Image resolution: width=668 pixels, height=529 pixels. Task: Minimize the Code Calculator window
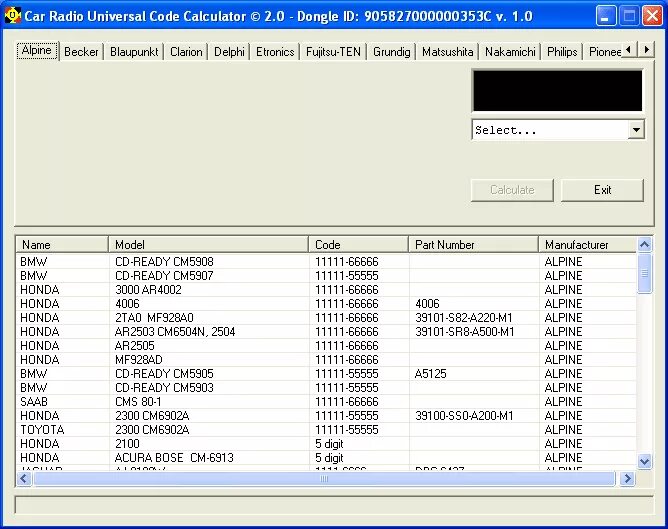pos(605,16)
